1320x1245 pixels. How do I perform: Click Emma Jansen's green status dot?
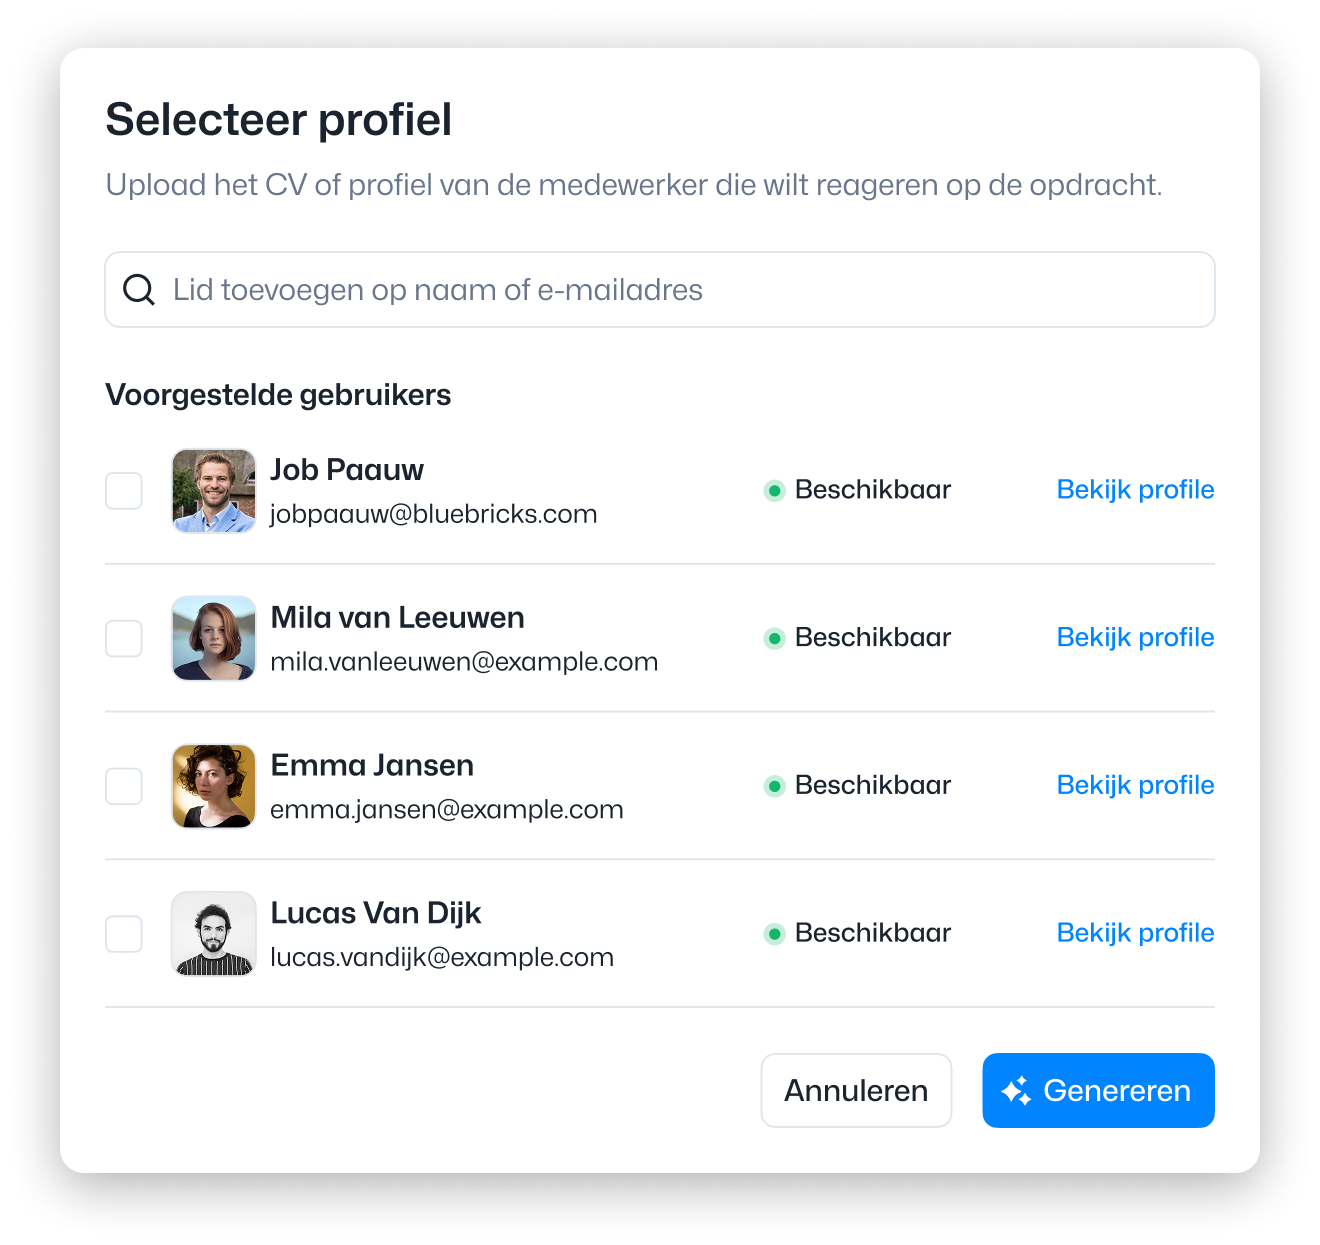coord(774,786)
